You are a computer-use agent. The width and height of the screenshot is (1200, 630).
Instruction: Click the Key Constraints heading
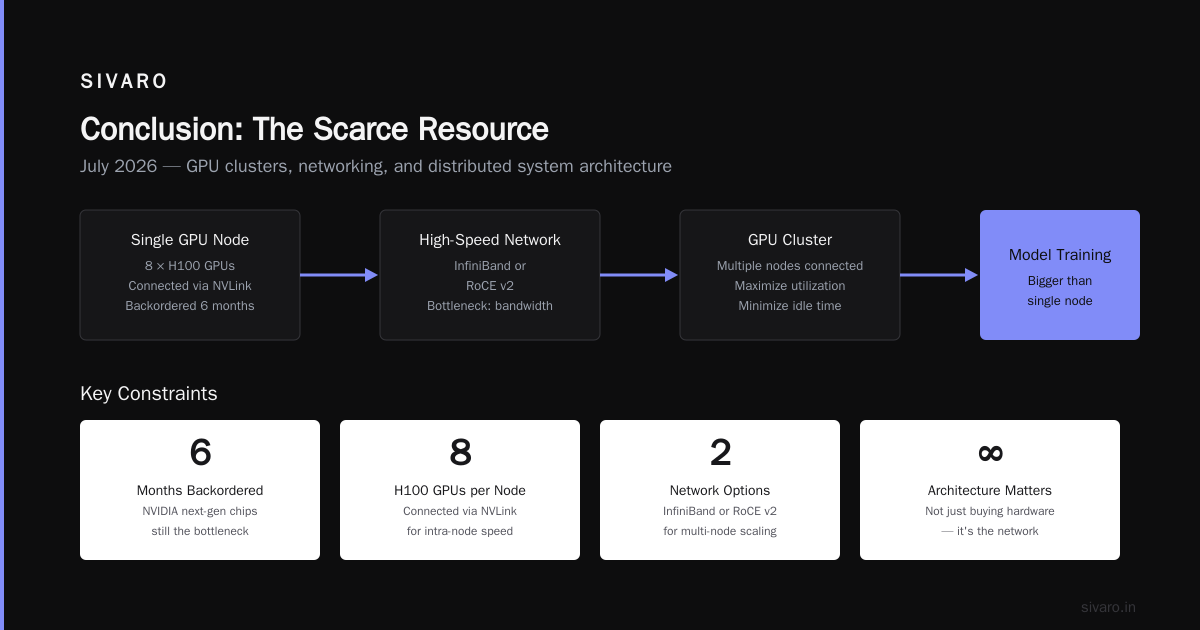click(x=148, y=394)
